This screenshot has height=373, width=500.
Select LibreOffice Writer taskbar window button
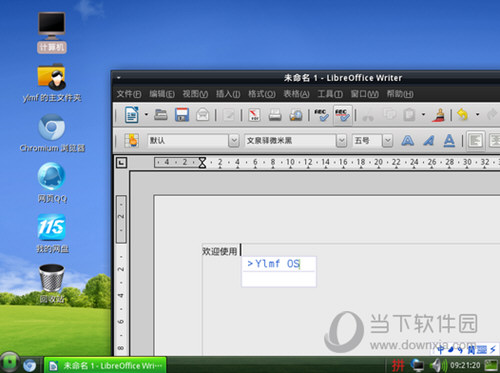[105, 365]
